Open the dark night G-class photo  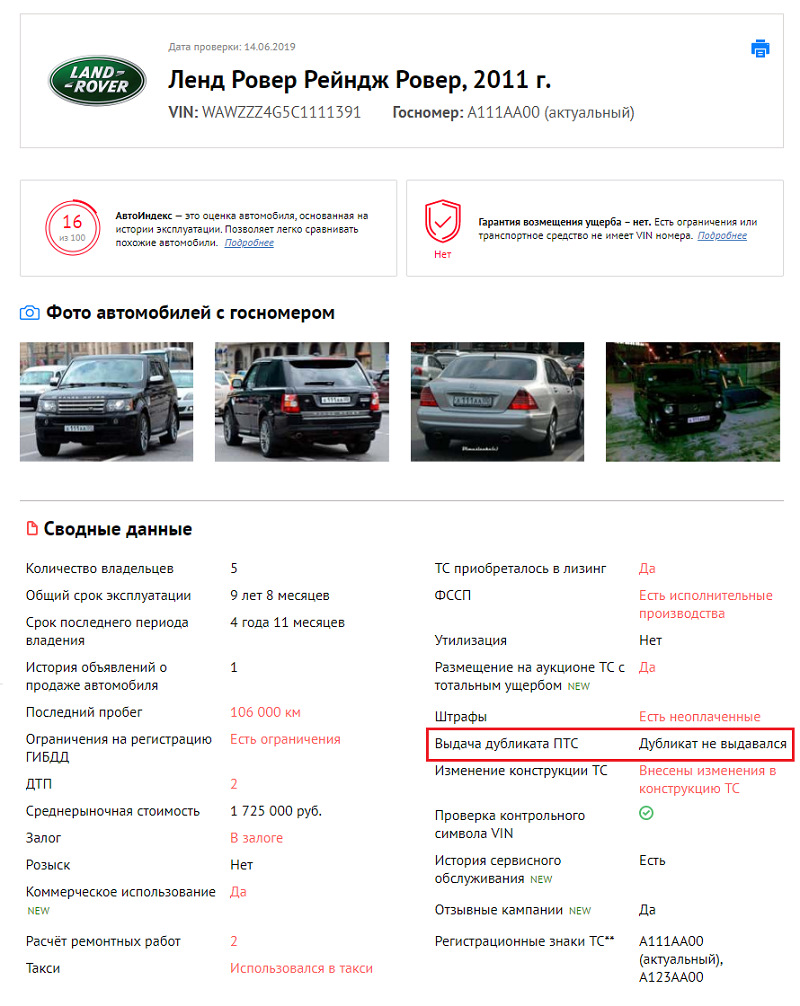click(693, 402)
